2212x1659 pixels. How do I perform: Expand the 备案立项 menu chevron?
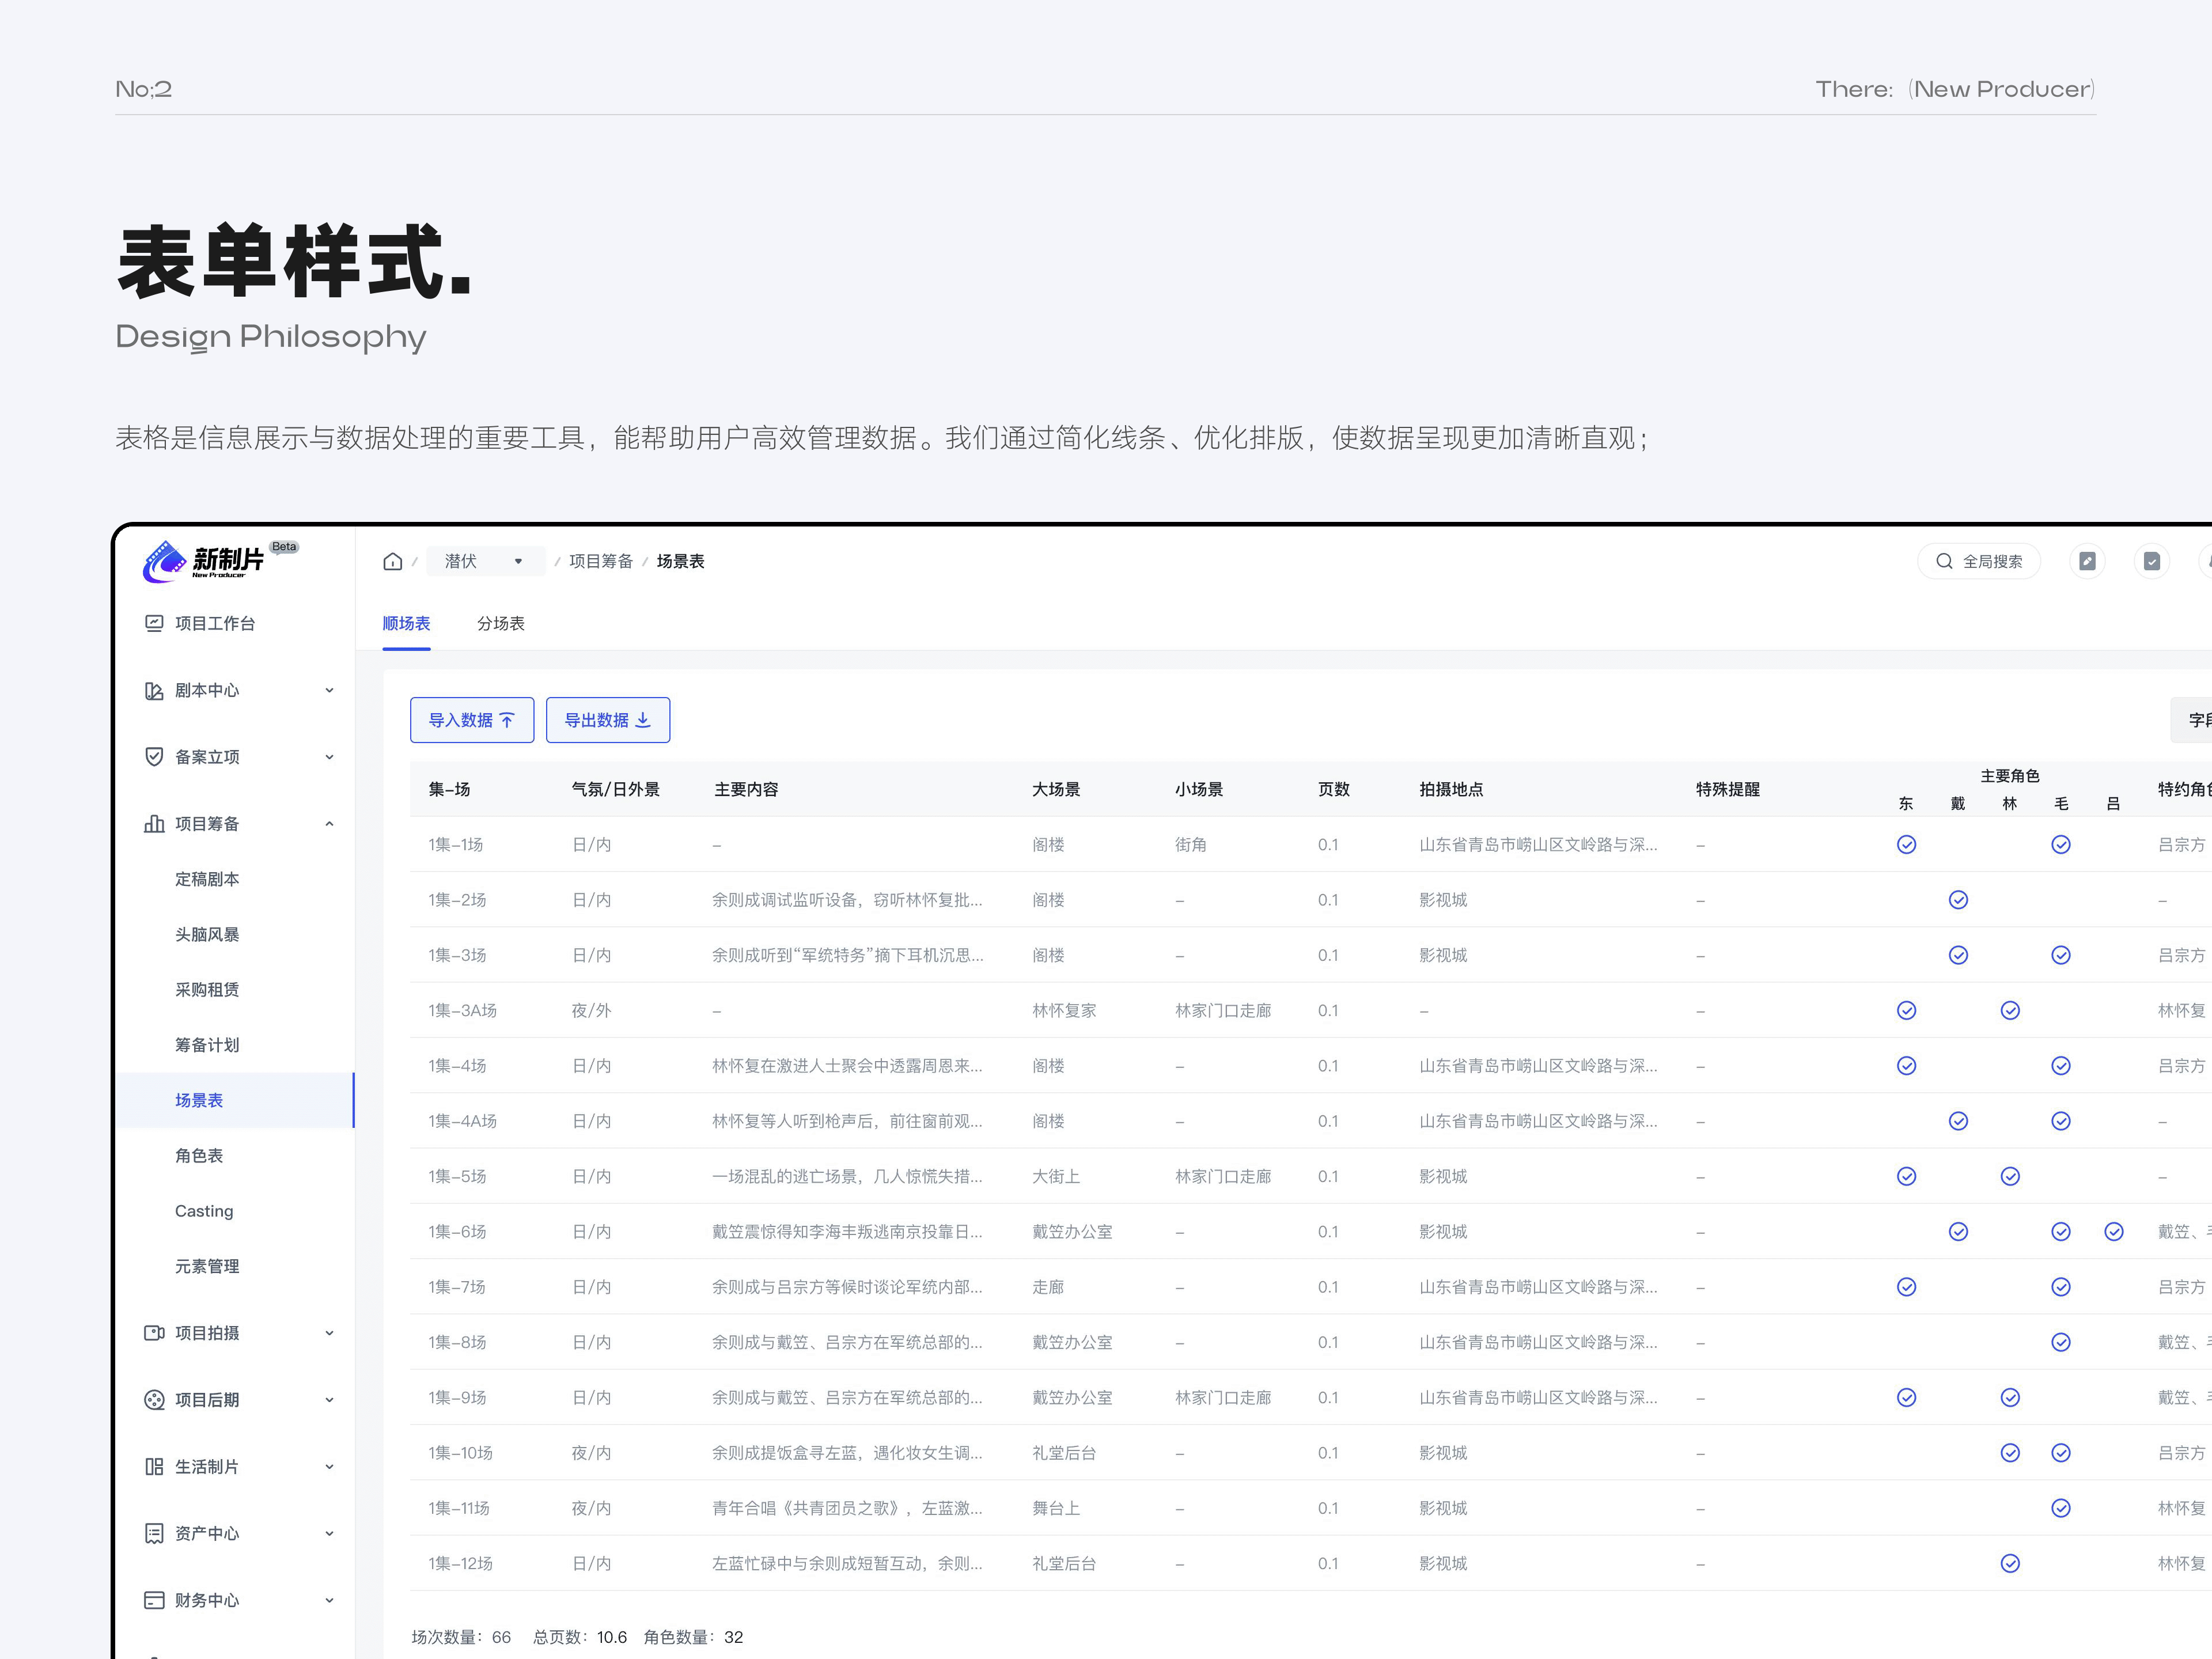329,757
